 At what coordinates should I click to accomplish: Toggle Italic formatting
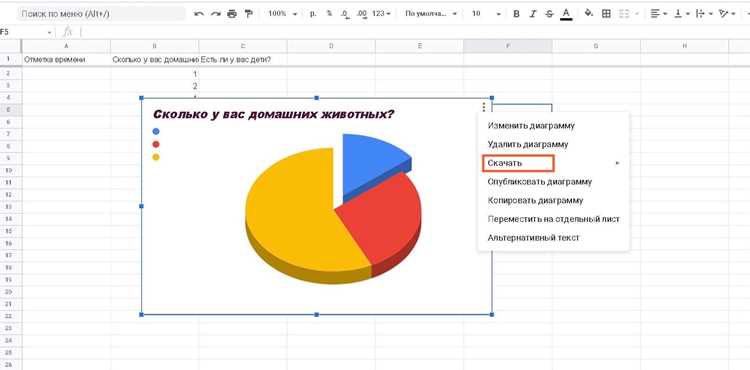[x=533, y=14]
